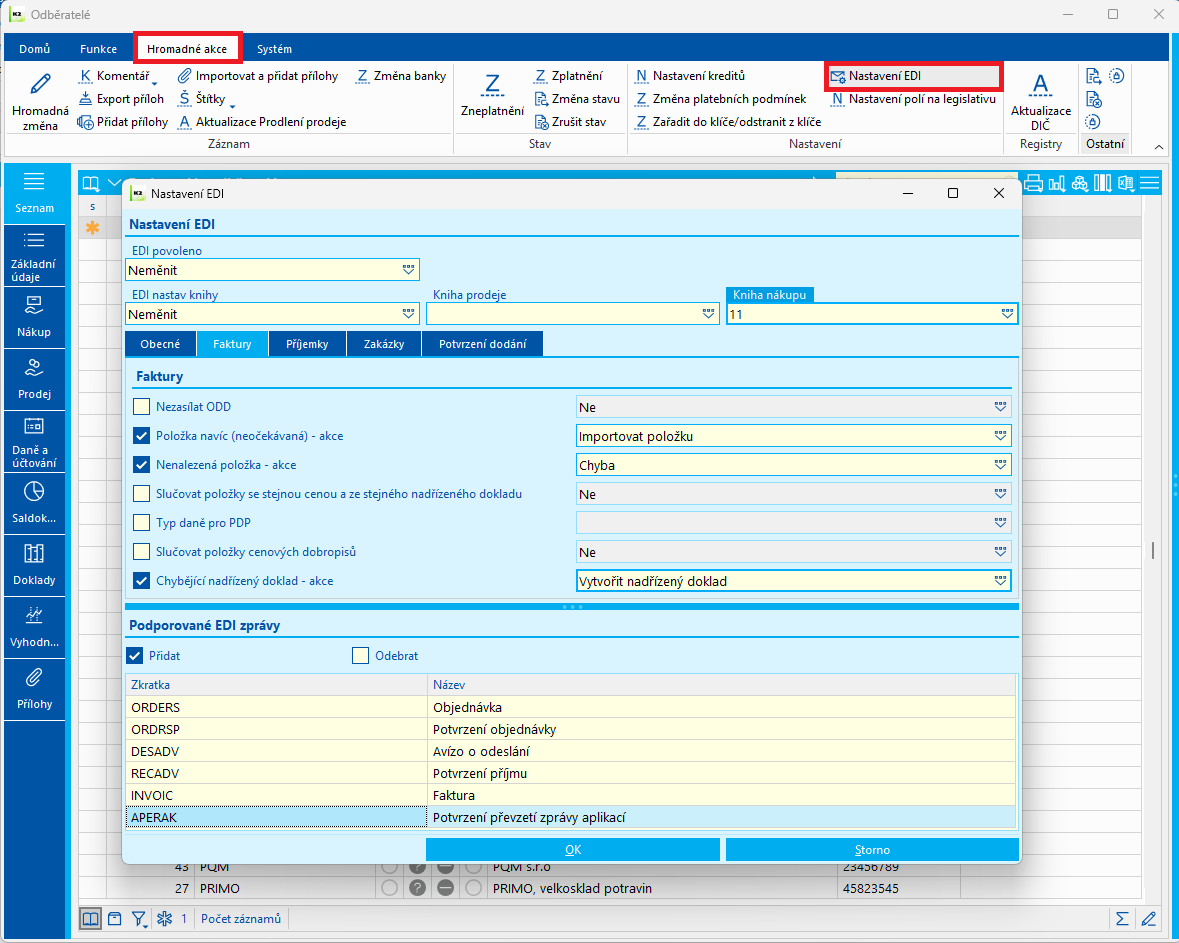Screen dimensions: 1179x943
Task: Uncheck Nenalezená položka - akce checkbox
Action: 141,465
